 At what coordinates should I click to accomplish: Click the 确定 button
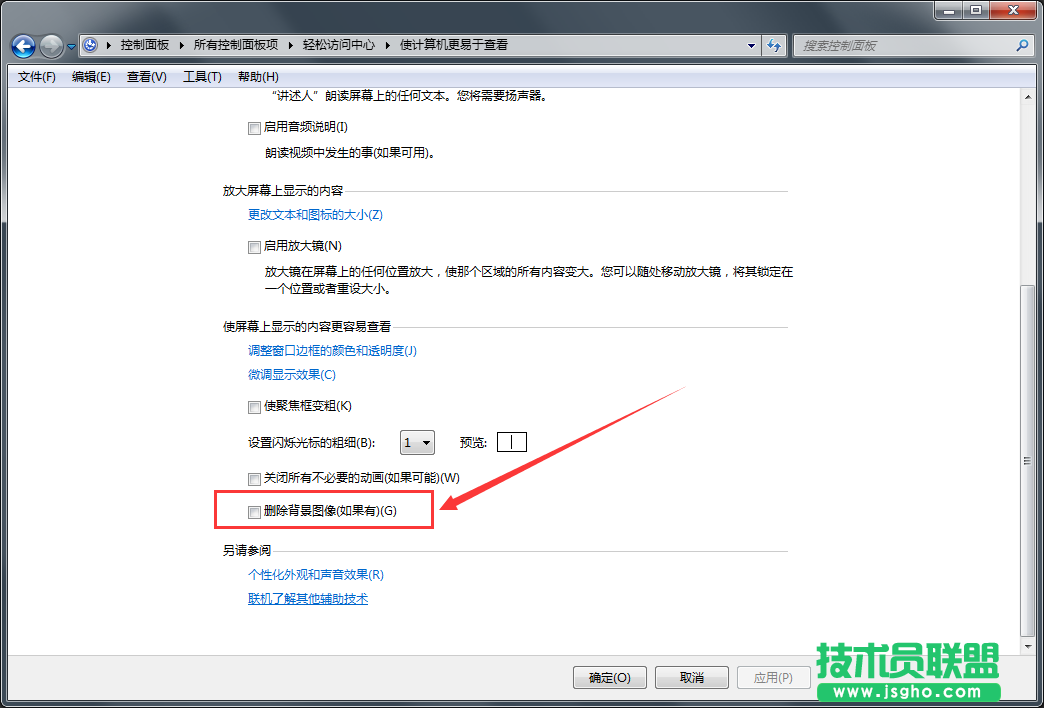coord(609,677)
